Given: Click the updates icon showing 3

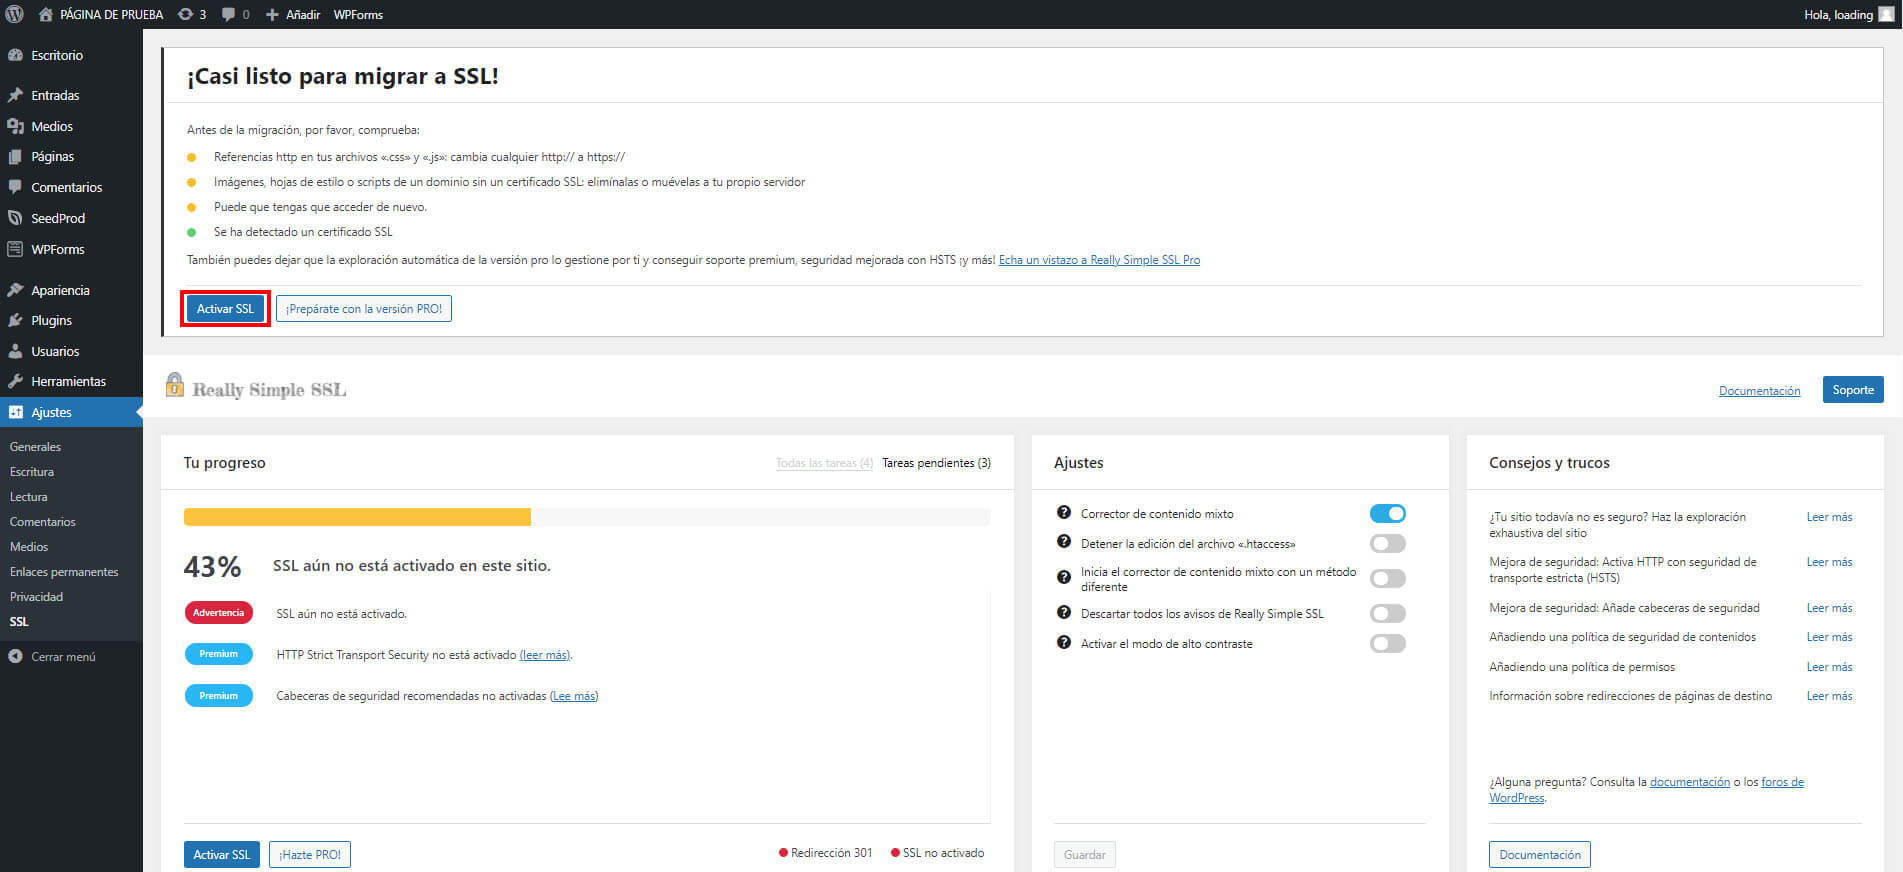Looking at the screenshot, I should (x=185, y=14).
